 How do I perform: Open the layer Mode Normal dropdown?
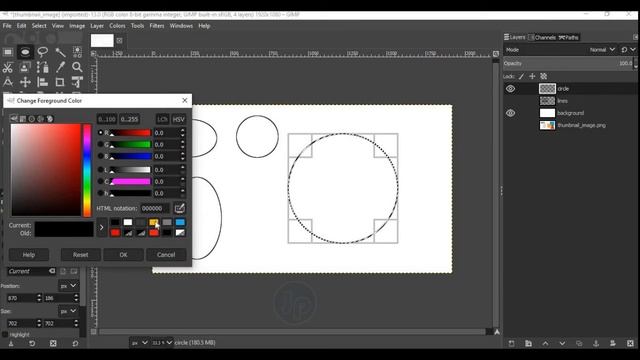(x=602, y=50)
